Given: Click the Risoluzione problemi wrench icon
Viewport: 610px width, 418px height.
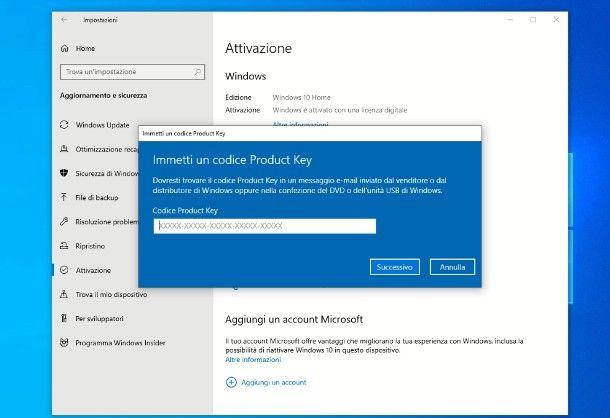Looking at the screenshot, I should point(64,222).
